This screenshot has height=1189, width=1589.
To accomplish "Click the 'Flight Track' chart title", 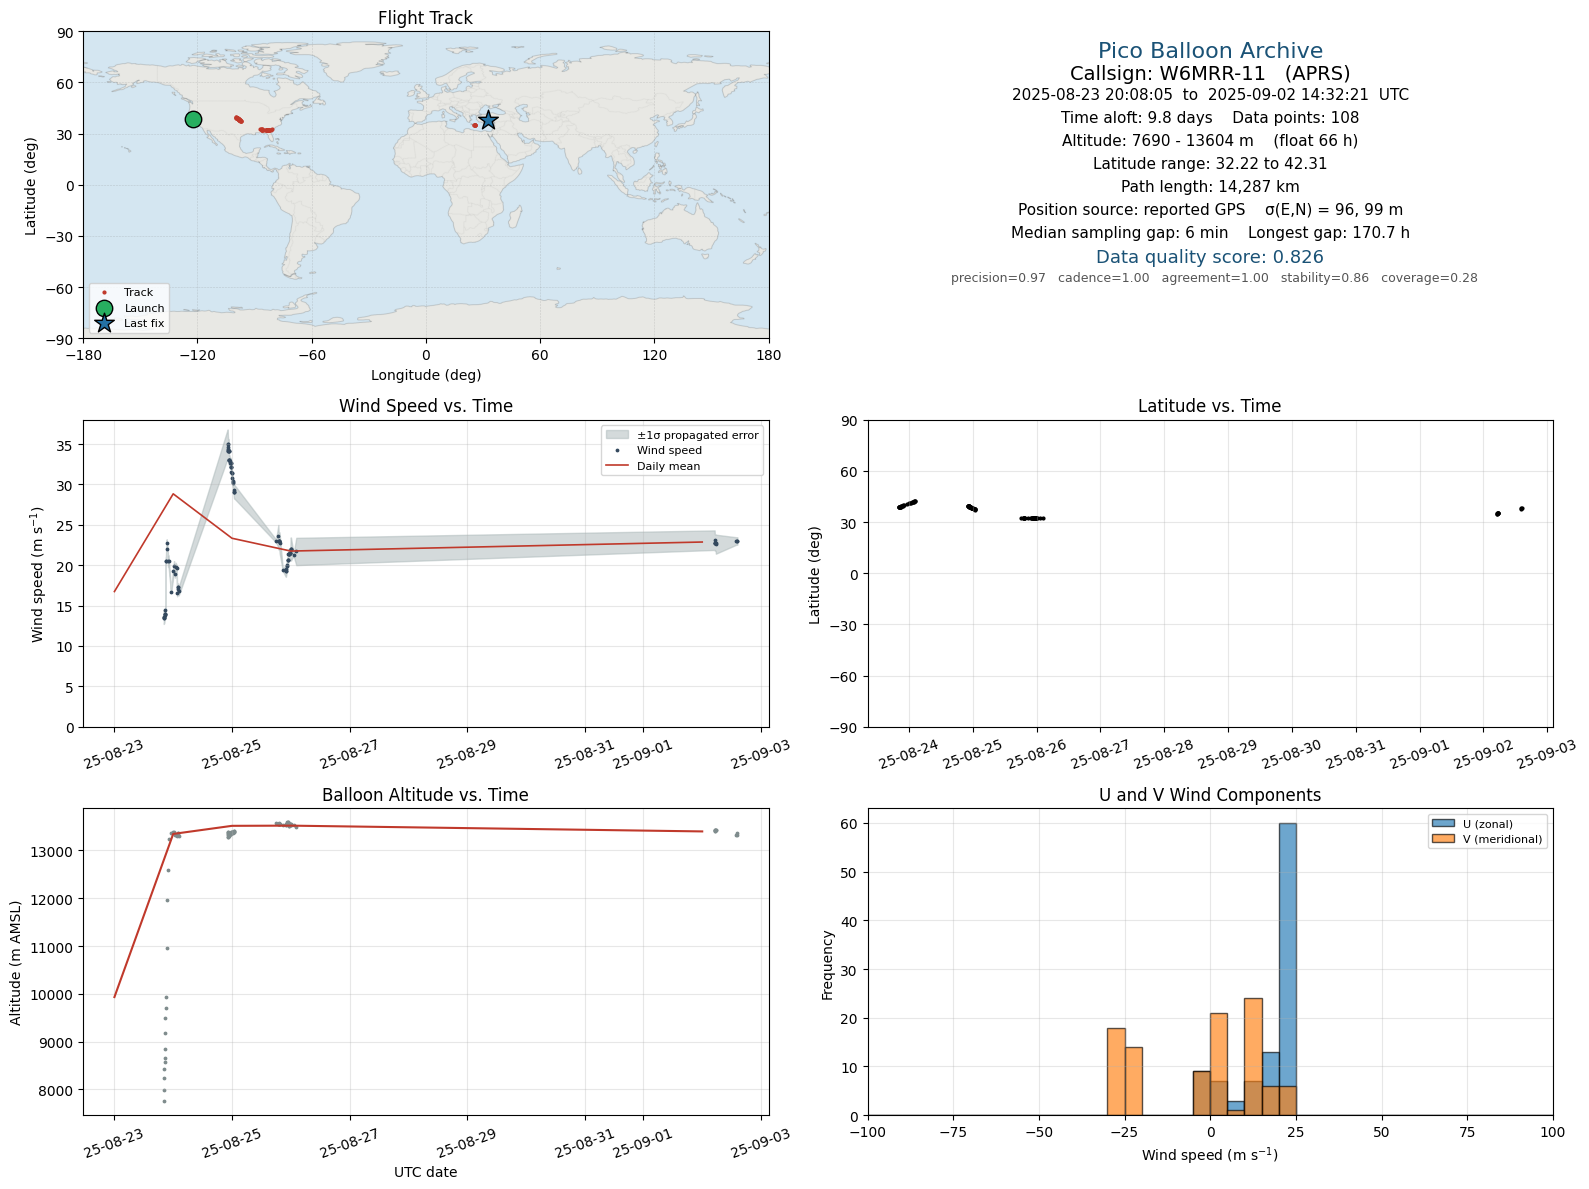I will tap(426, 18).
